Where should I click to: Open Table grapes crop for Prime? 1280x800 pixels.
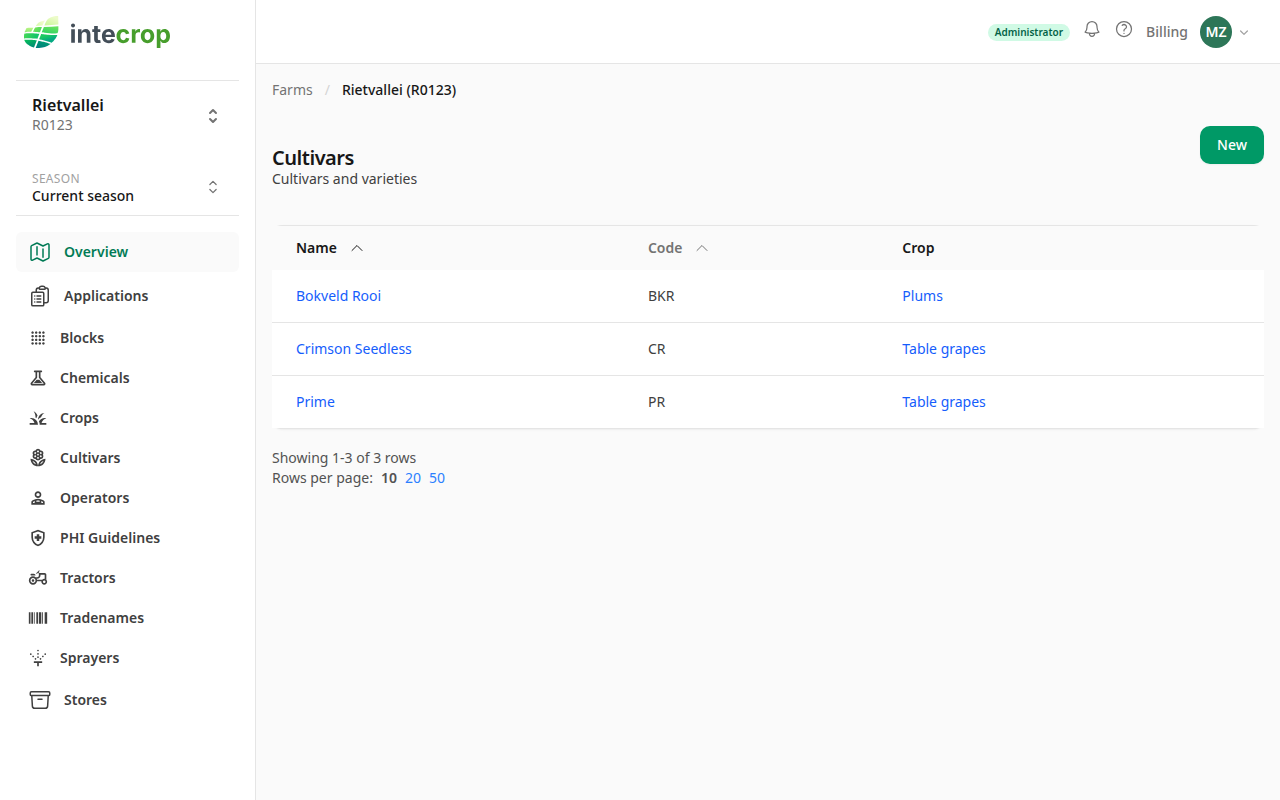click(x=944, y=402)
